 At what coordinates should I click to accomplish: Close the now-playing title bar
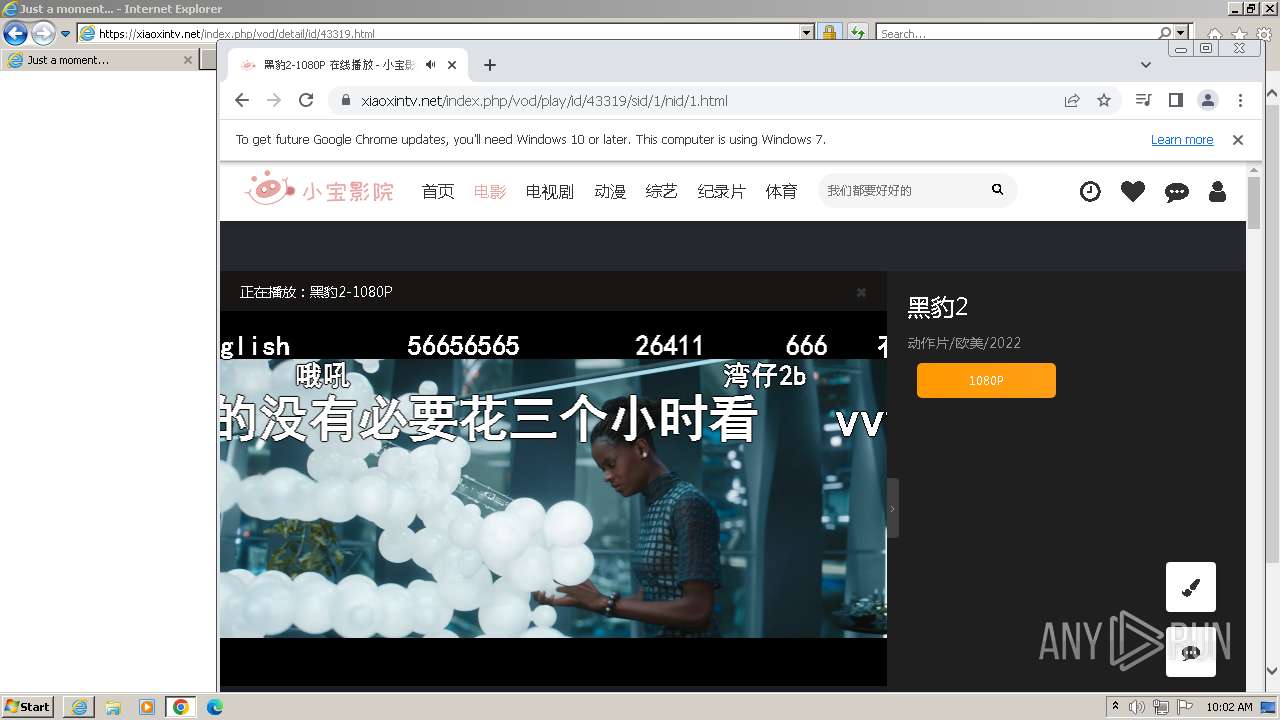click(x=861, y=293)
